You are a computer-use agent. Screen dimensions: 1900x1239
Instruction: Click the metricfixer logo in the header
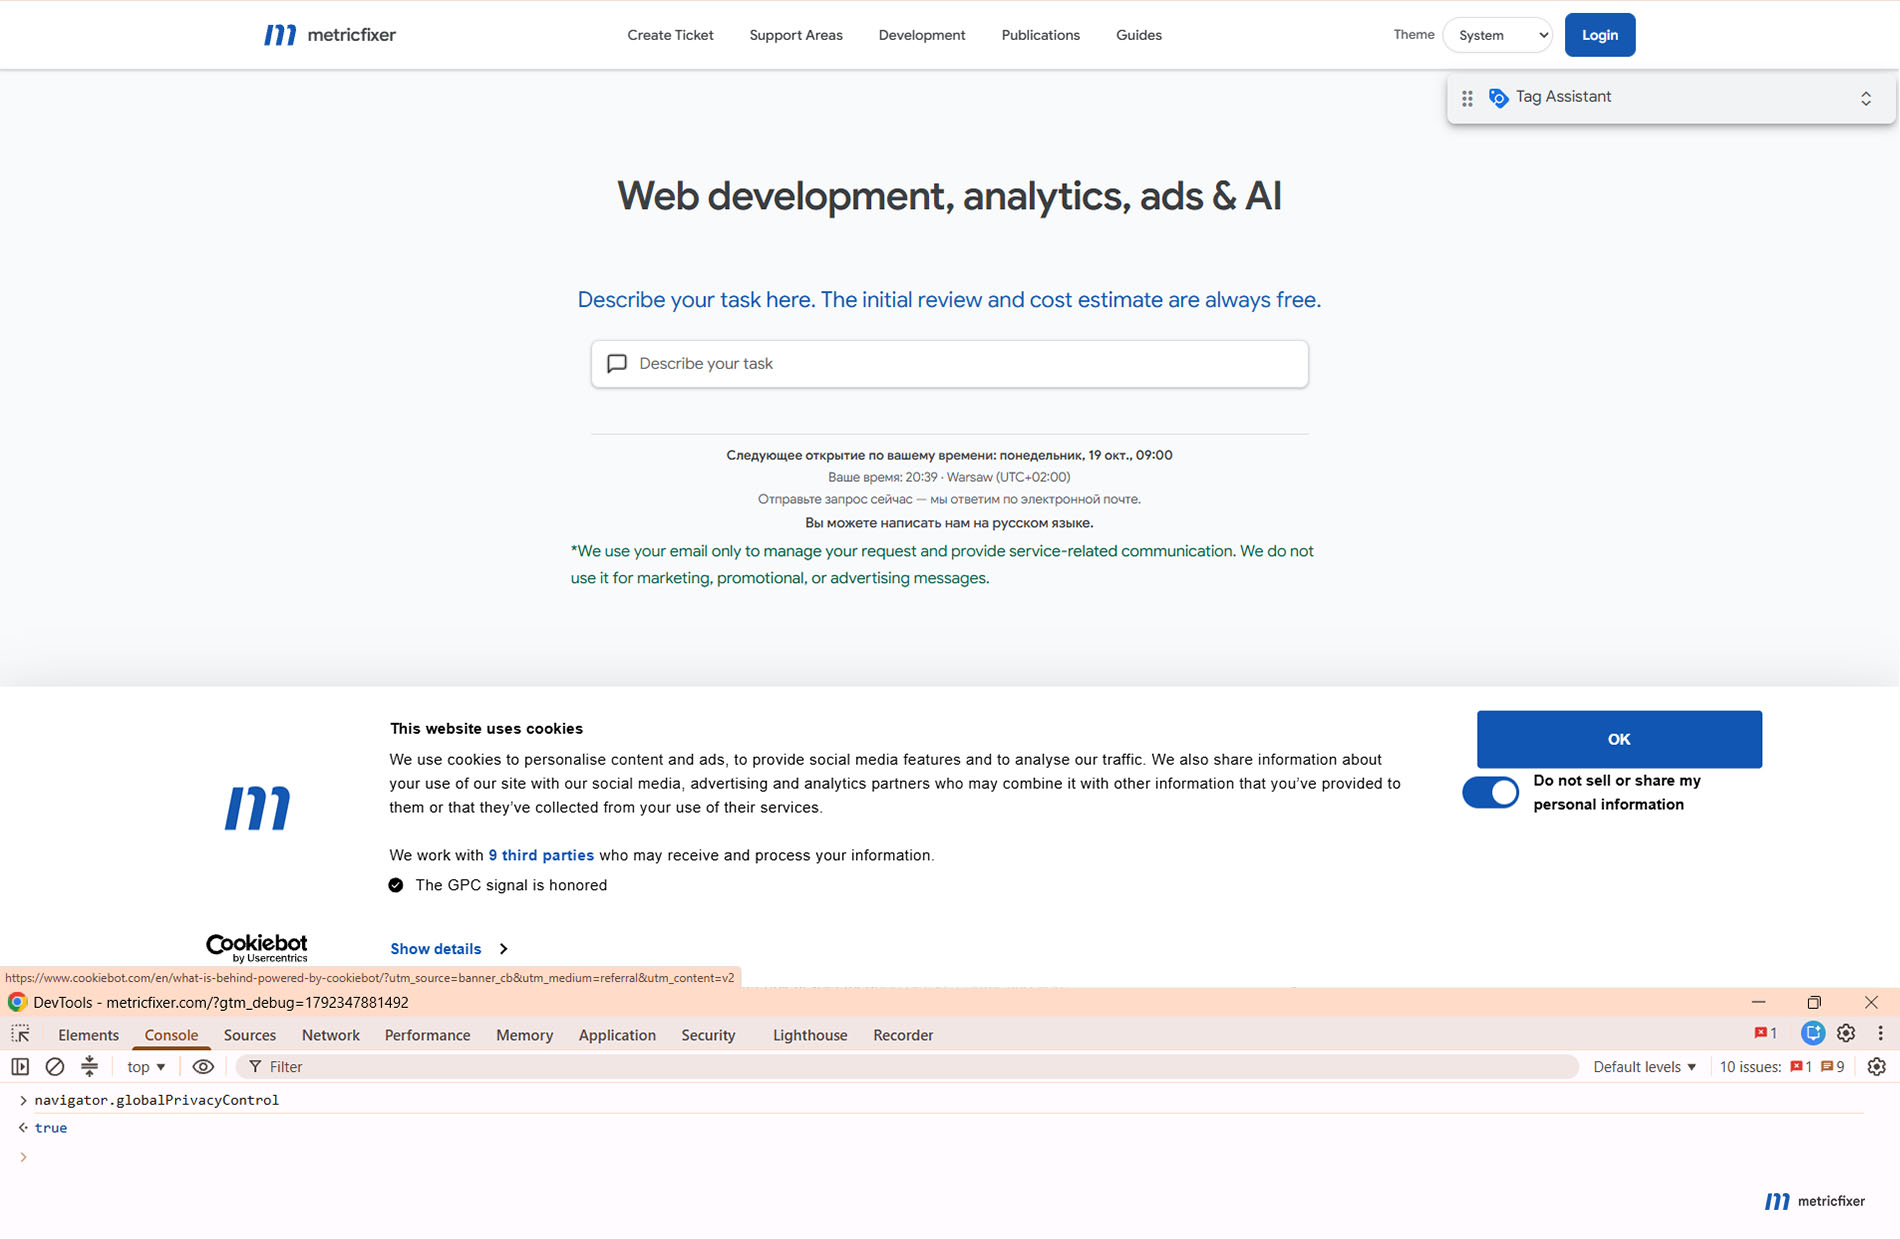point(330,35)
